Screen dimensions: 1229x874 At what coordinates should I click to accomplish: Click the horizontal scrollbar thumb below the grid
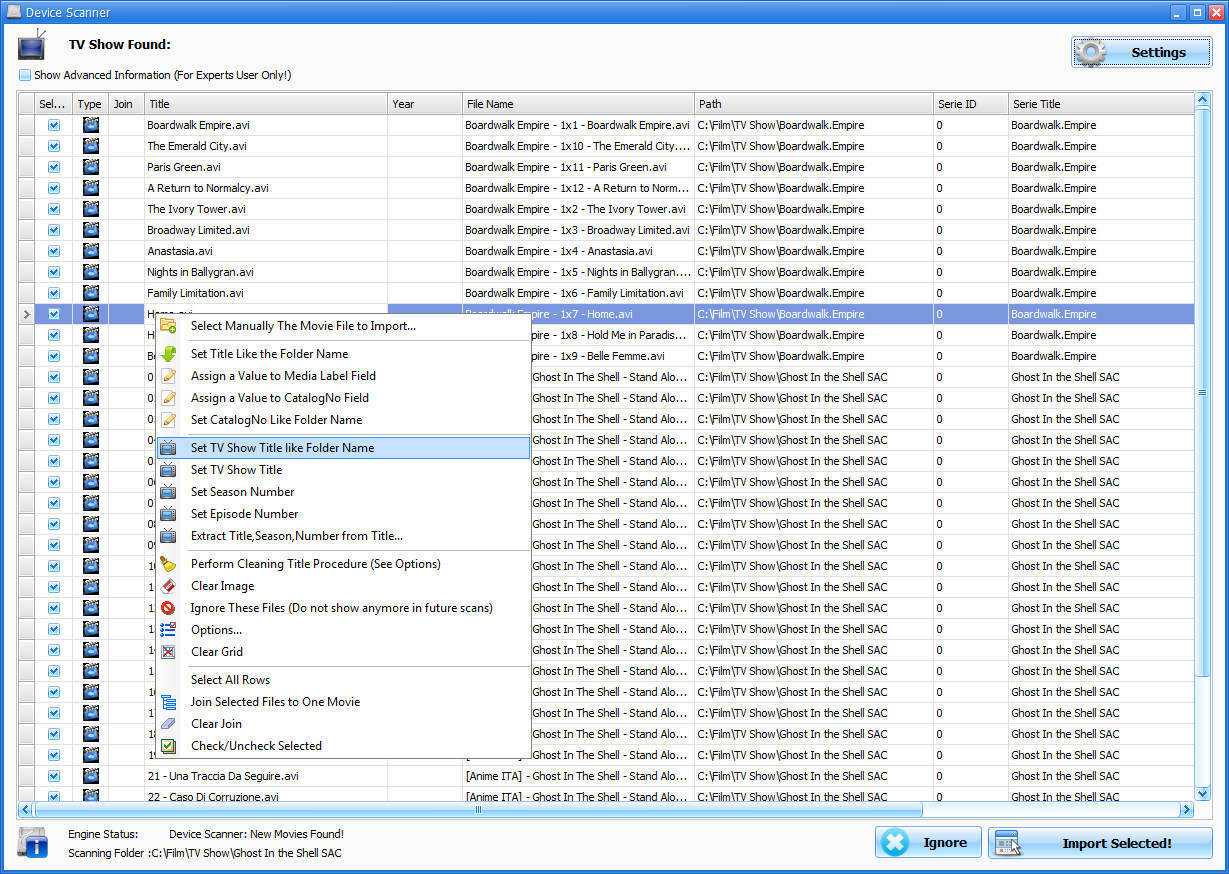[478, 810]
